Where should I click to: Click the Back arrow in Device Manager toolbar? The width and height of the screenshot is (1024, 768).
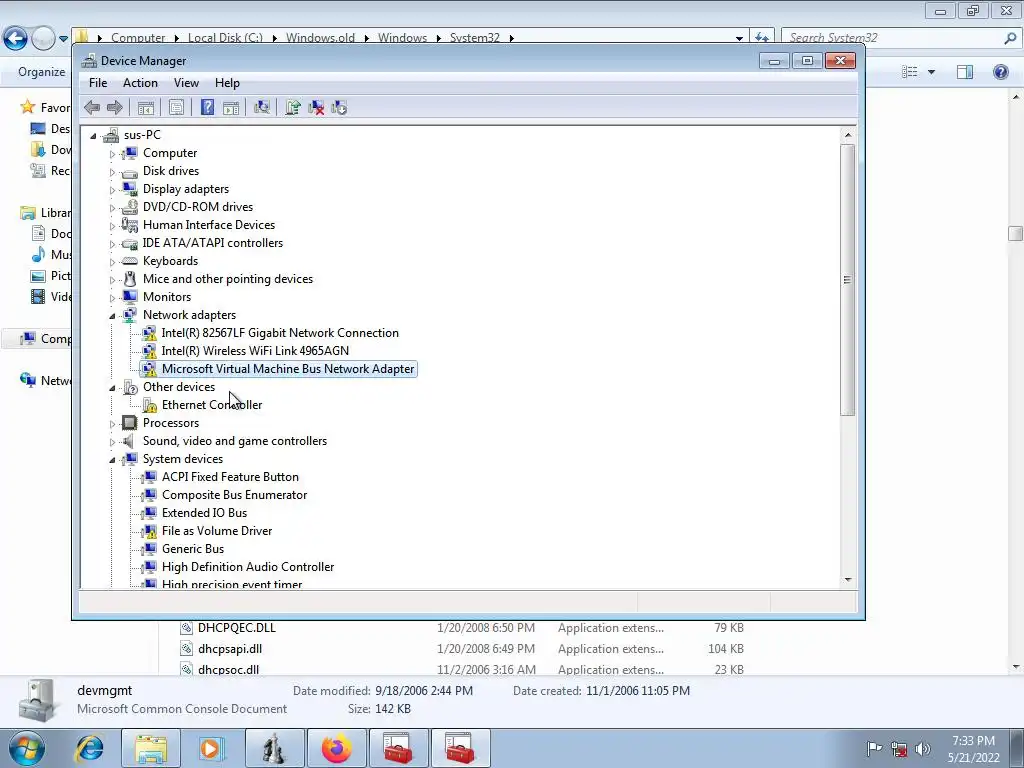(x=92, y=107)
